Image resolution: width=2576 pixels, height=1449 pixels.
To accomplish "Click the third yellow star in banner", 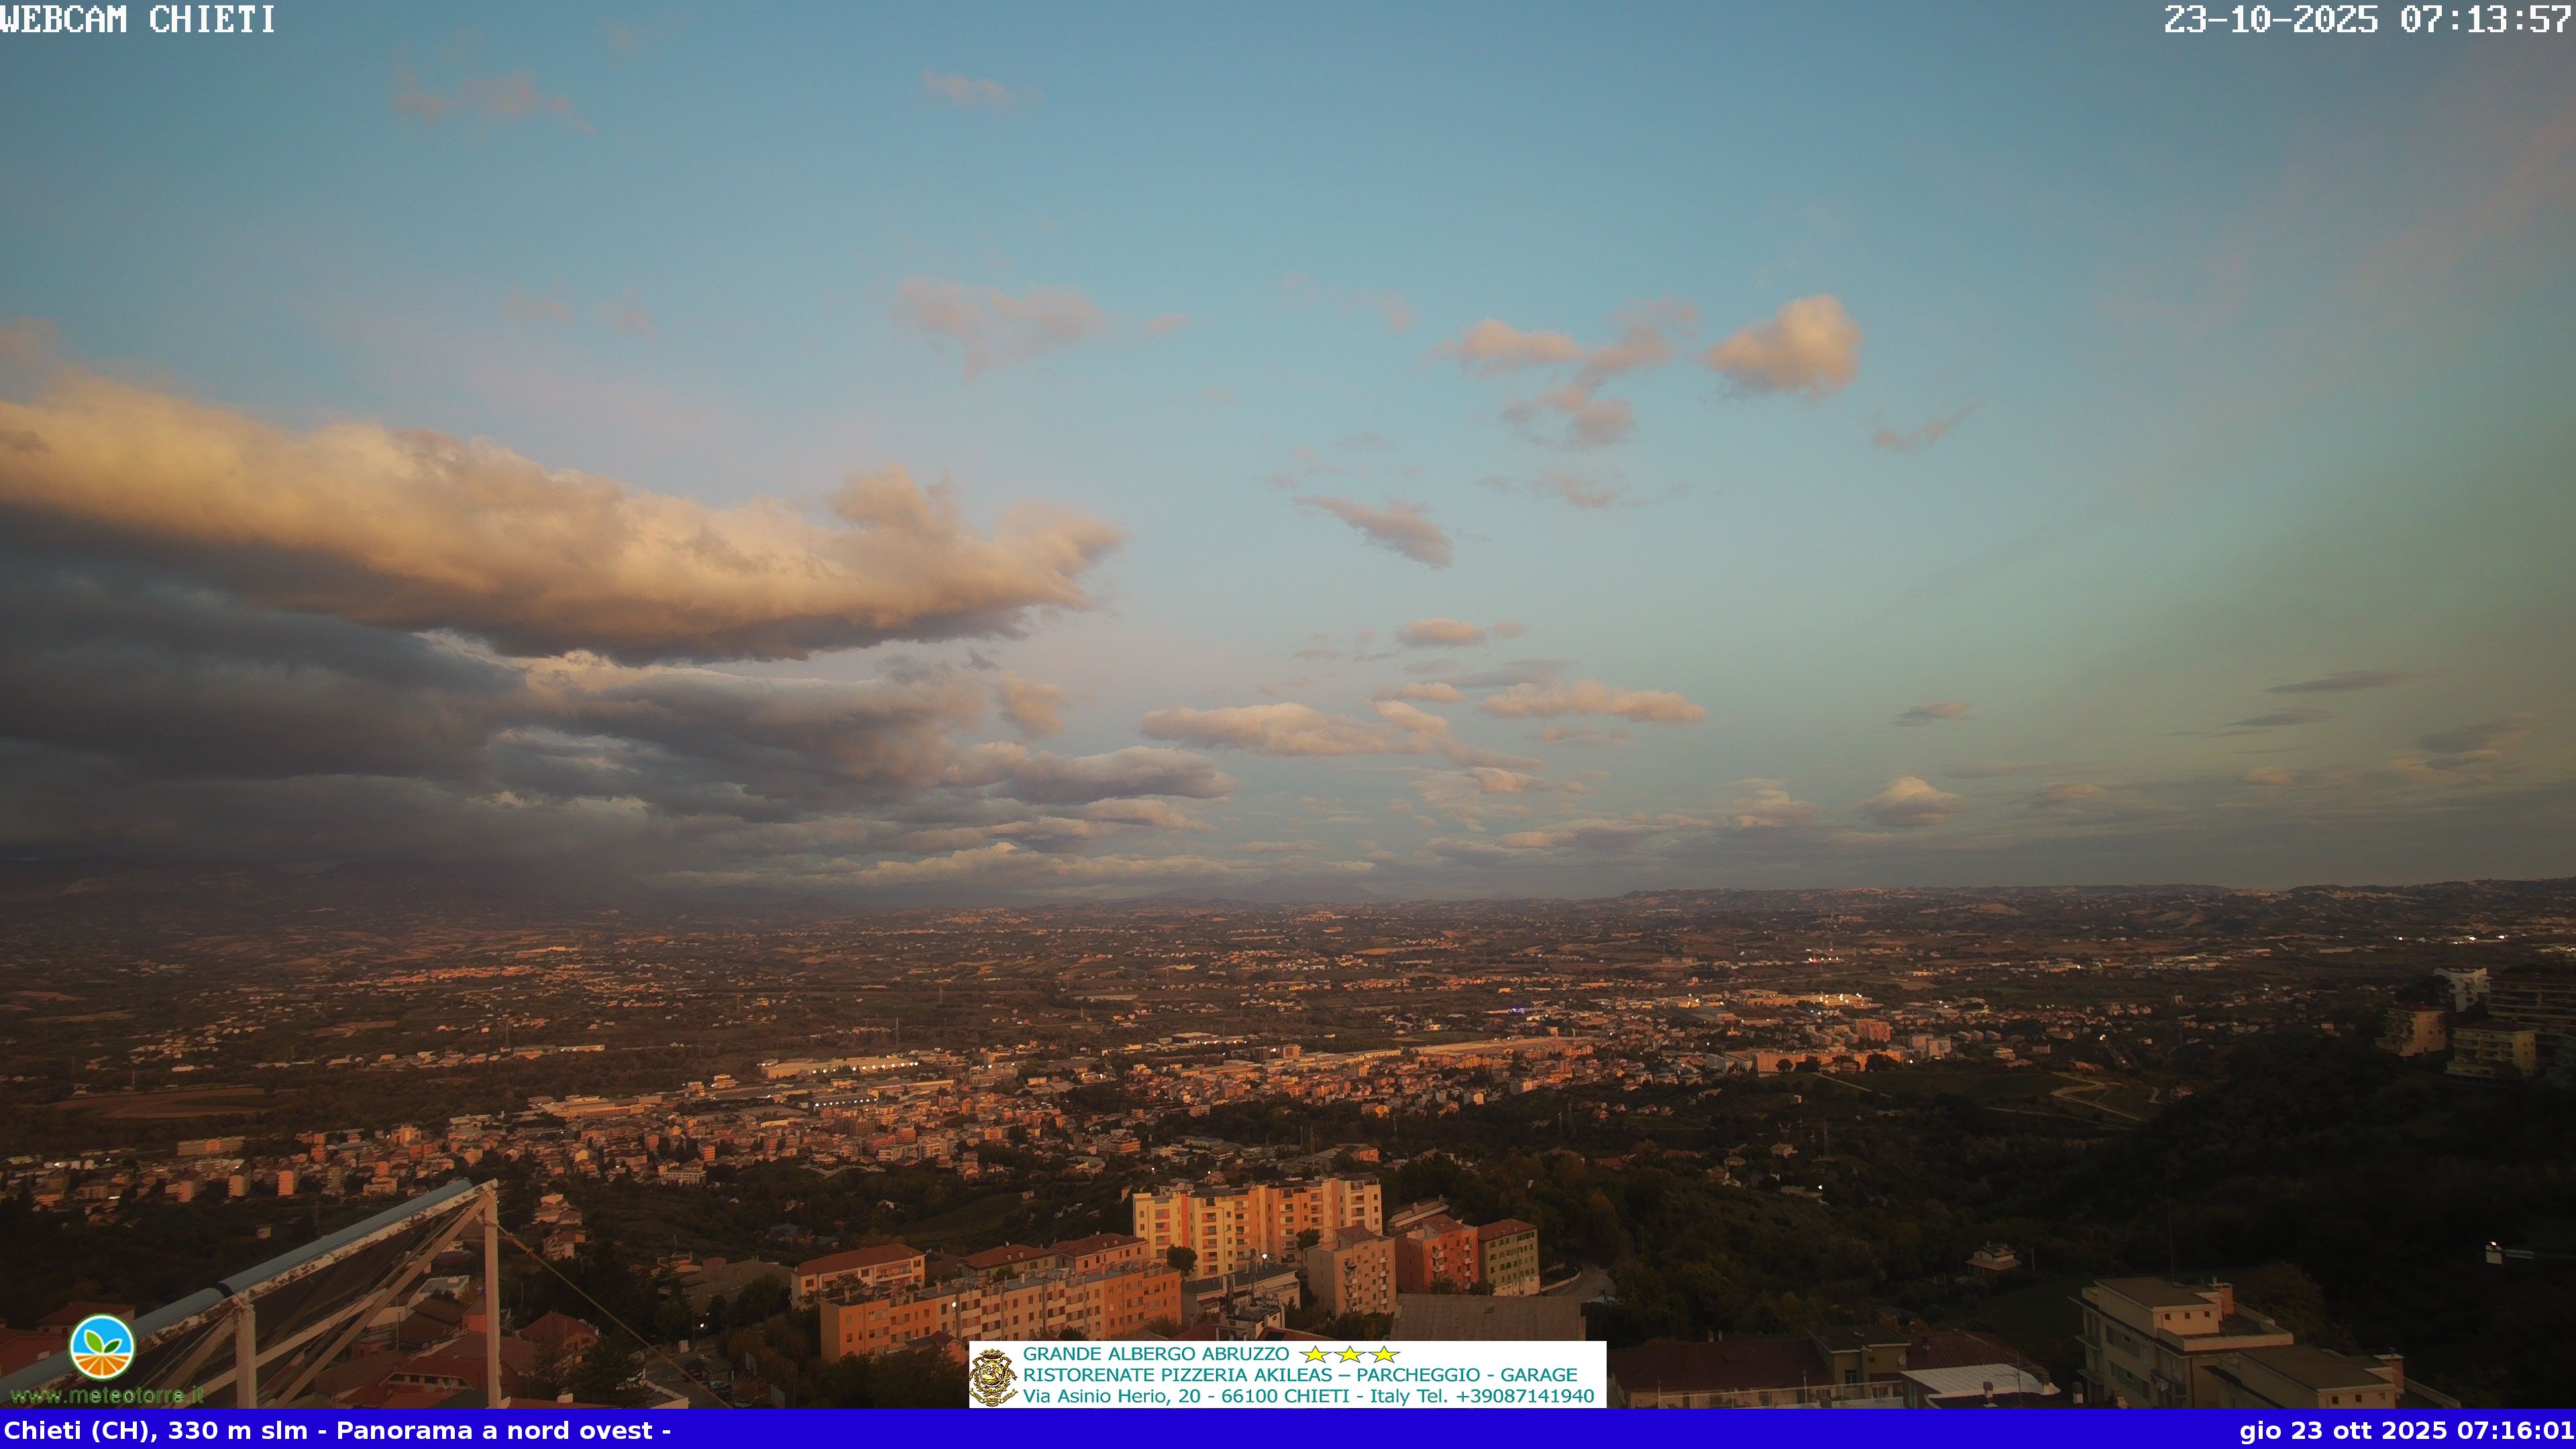I will point(1384,1354).
